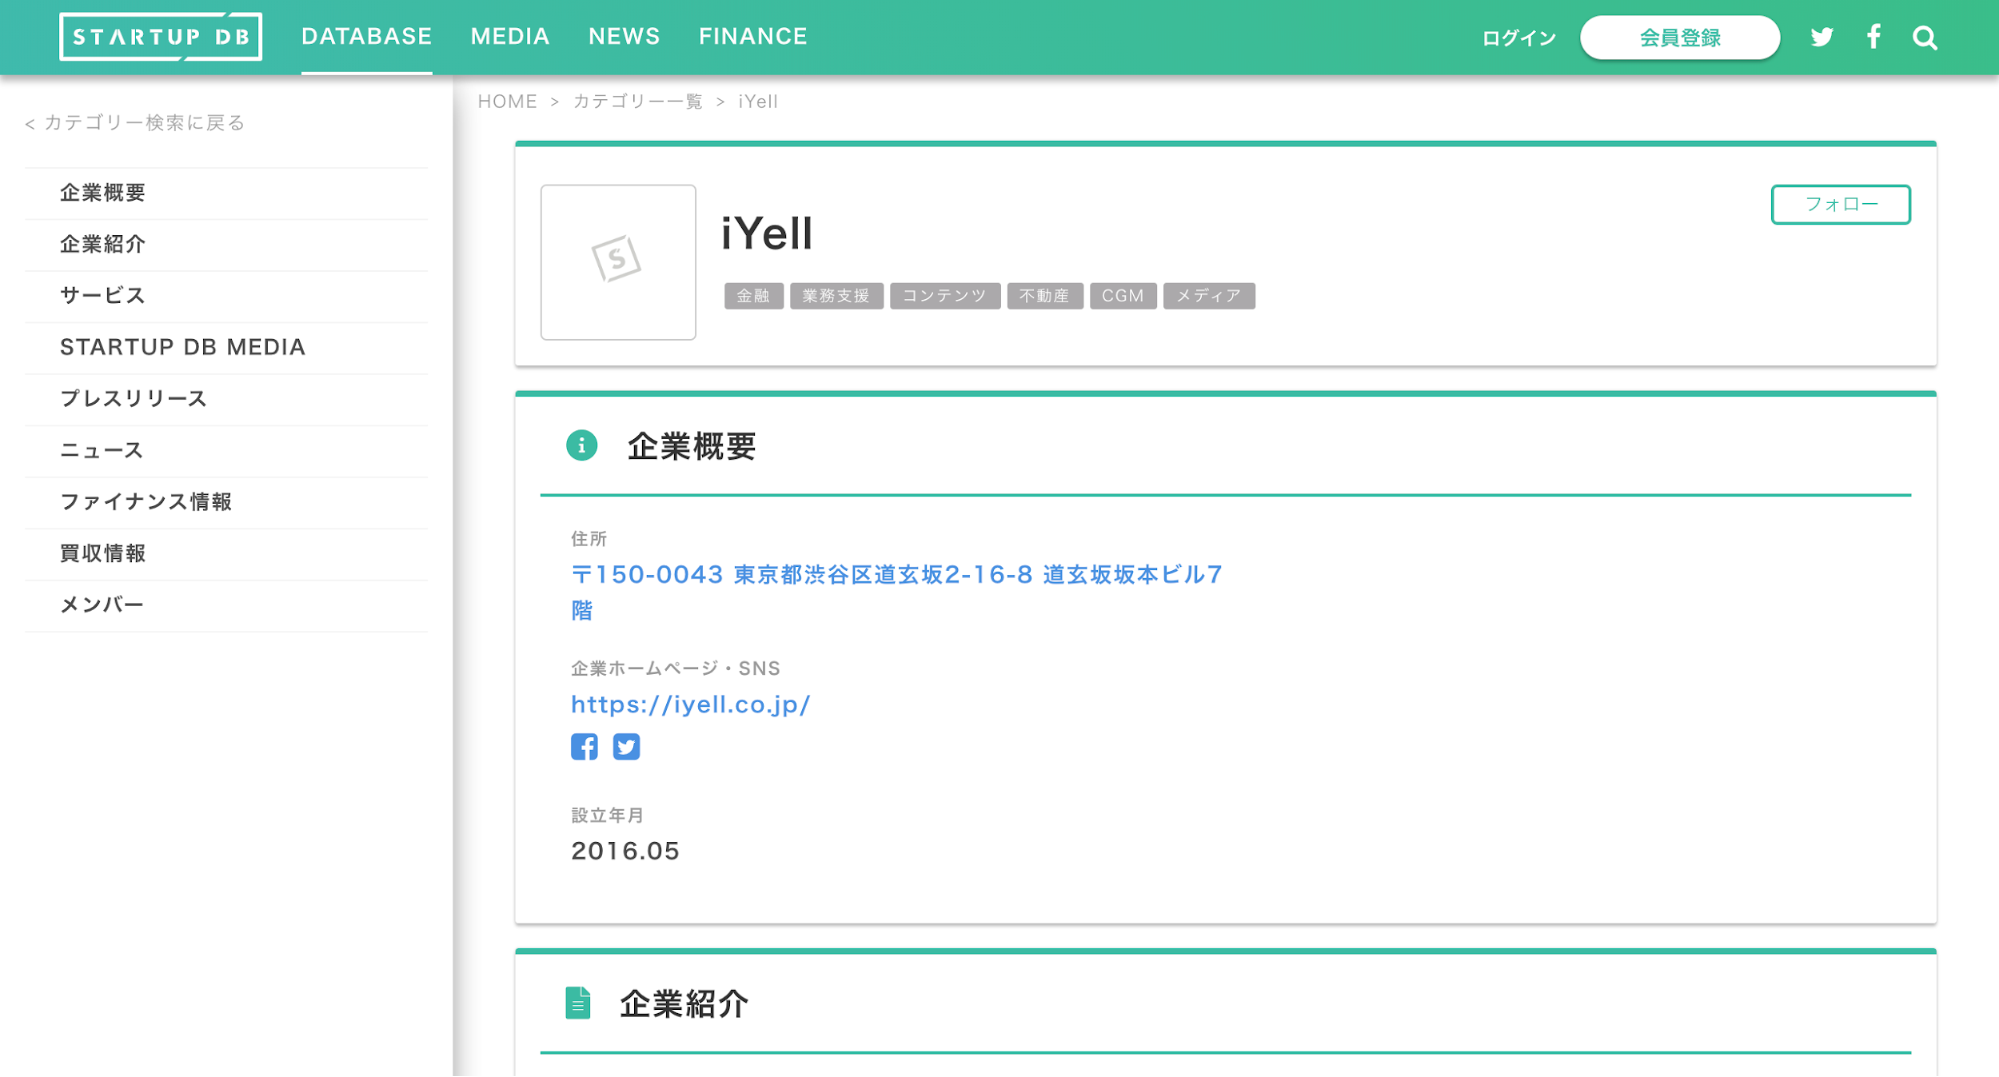The image size is (1999, 1077).
Task: Click the 住所 label
Action: point(589,539)
